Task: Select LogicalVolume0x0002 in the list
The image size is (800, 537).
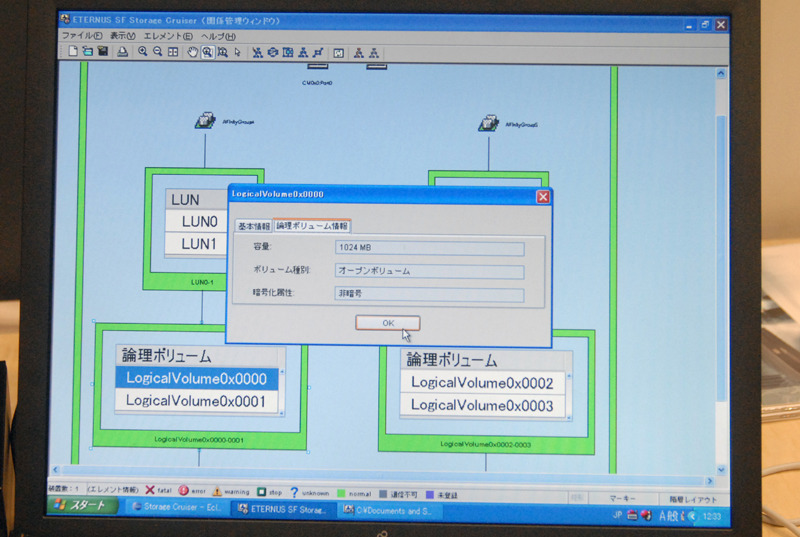Action: [482, 383]
